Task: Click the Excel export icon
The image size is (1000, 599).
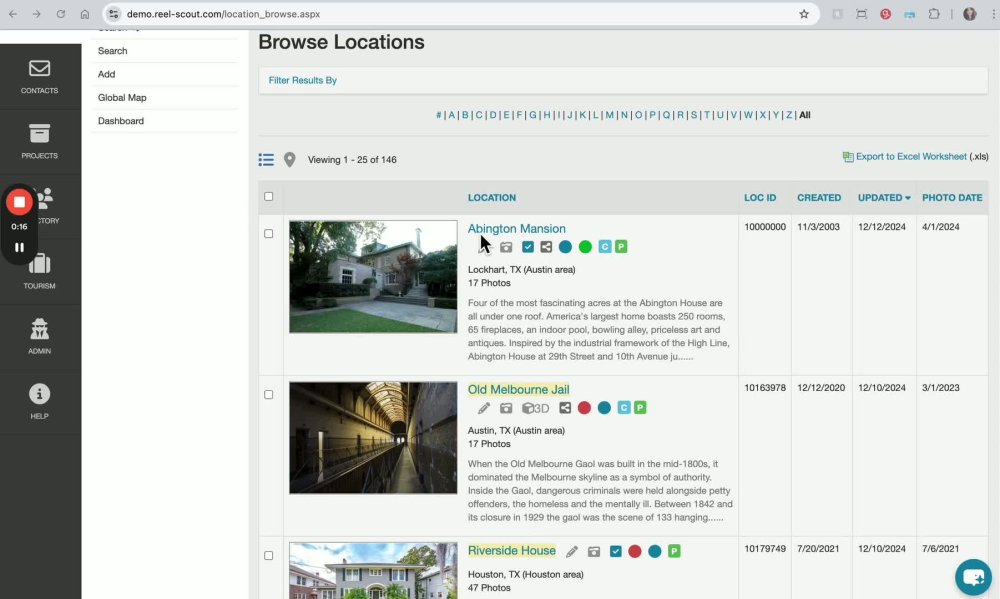Action: pos(848,157)
